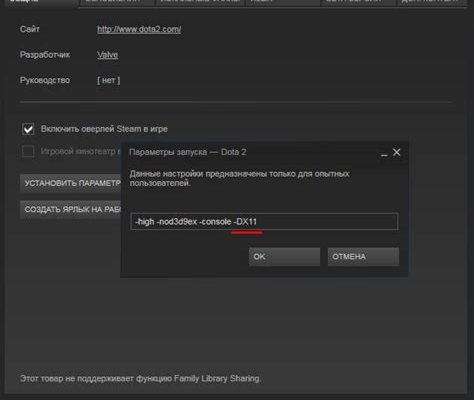
Task: Cancel the dialog with ОТМЕНА
Action: [x=363, y=257]
